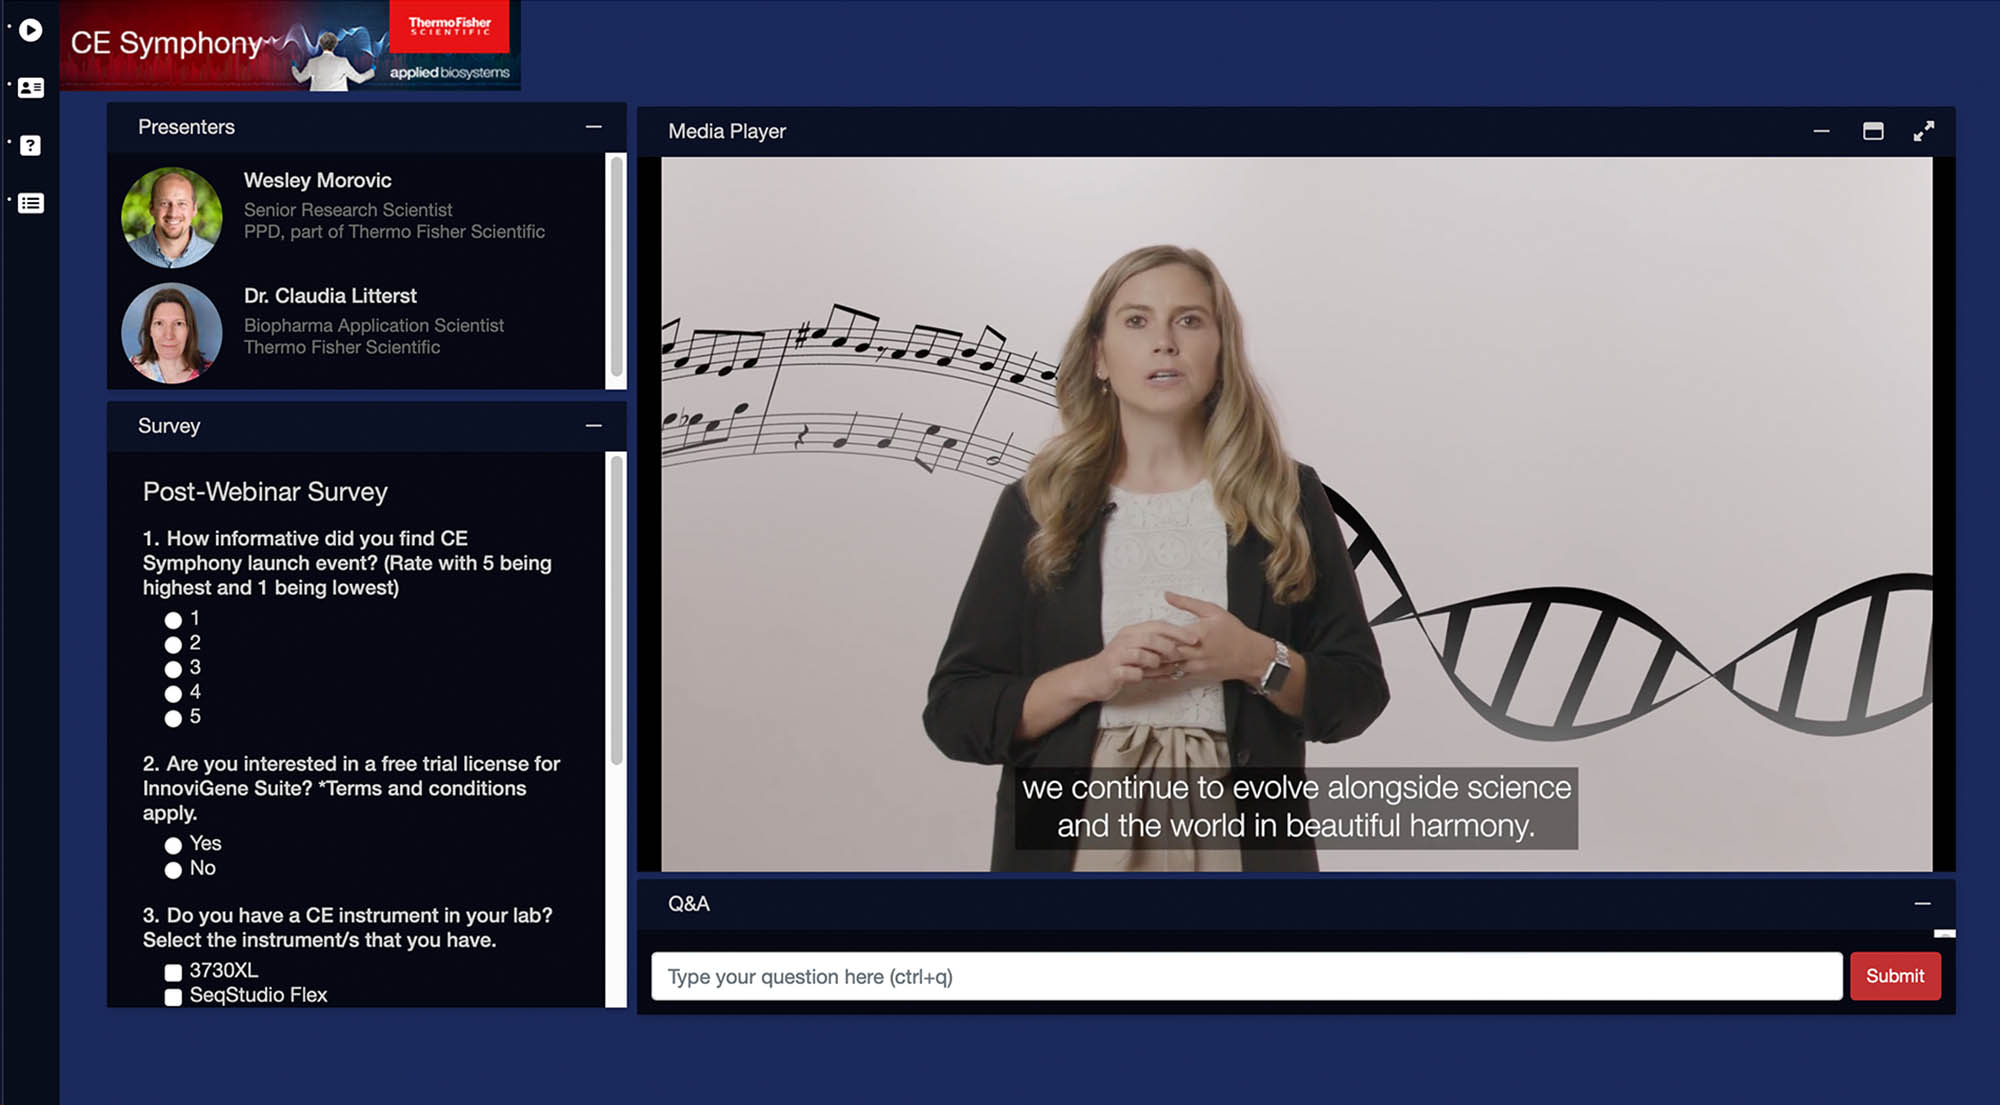Viewport: 2000px width, 1105px height.
Task: Open the survey list sidebar icon
Action: pos(31,204)
